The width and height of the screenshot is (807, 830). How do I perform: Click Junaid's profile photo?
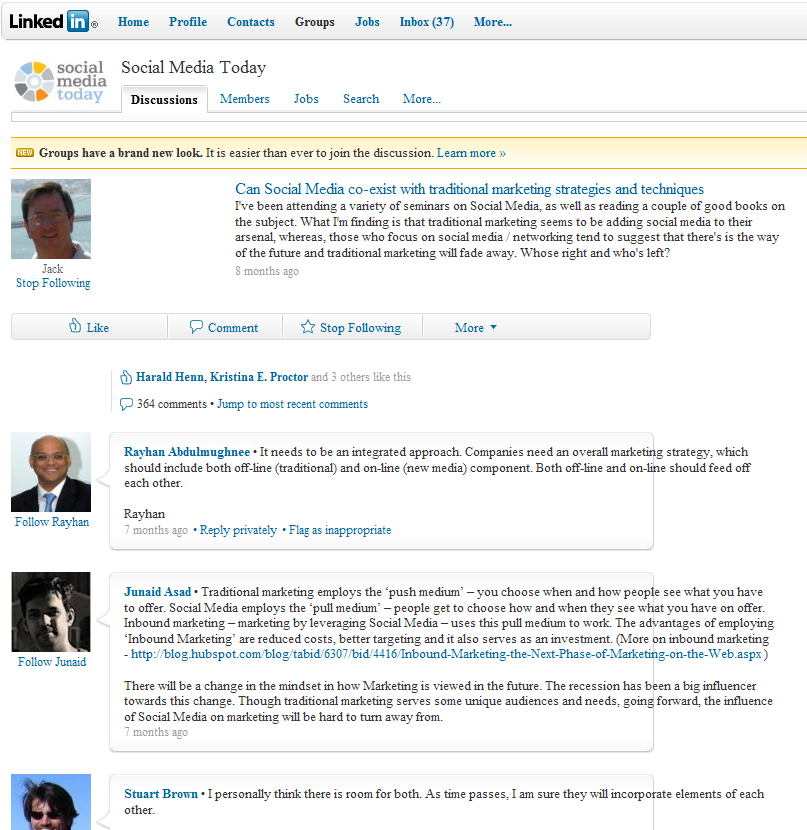click(x=51, y=612)
